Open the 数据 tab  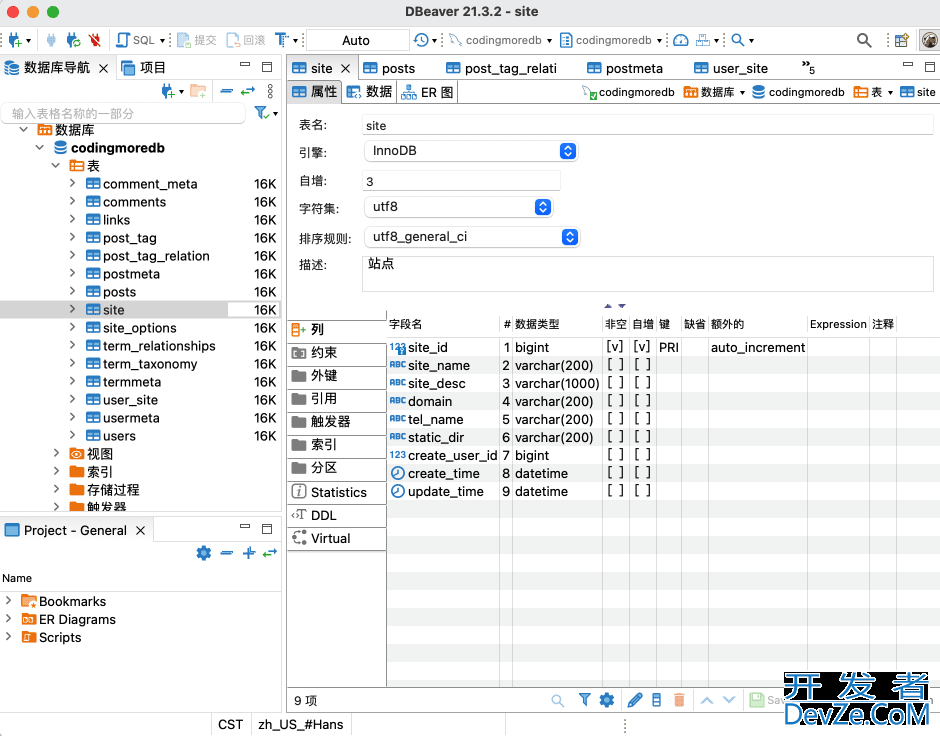tap(369, 92)
